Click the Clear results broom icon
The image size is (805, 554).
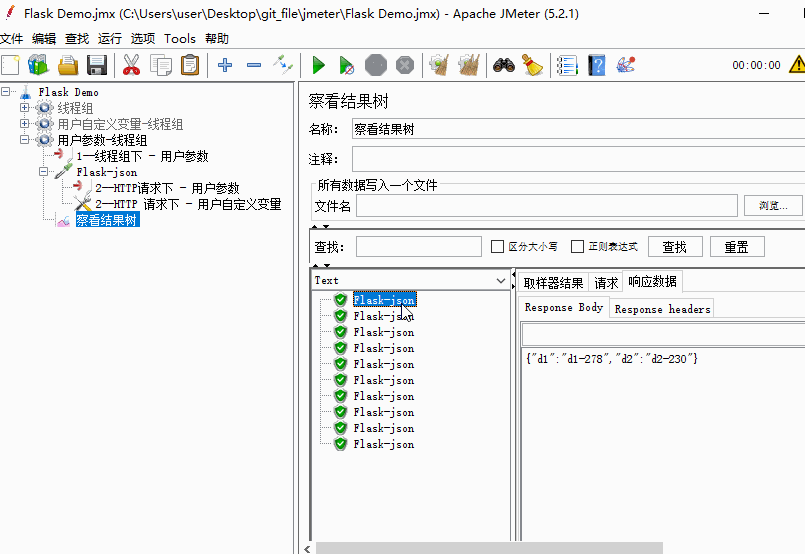(439, 65)
